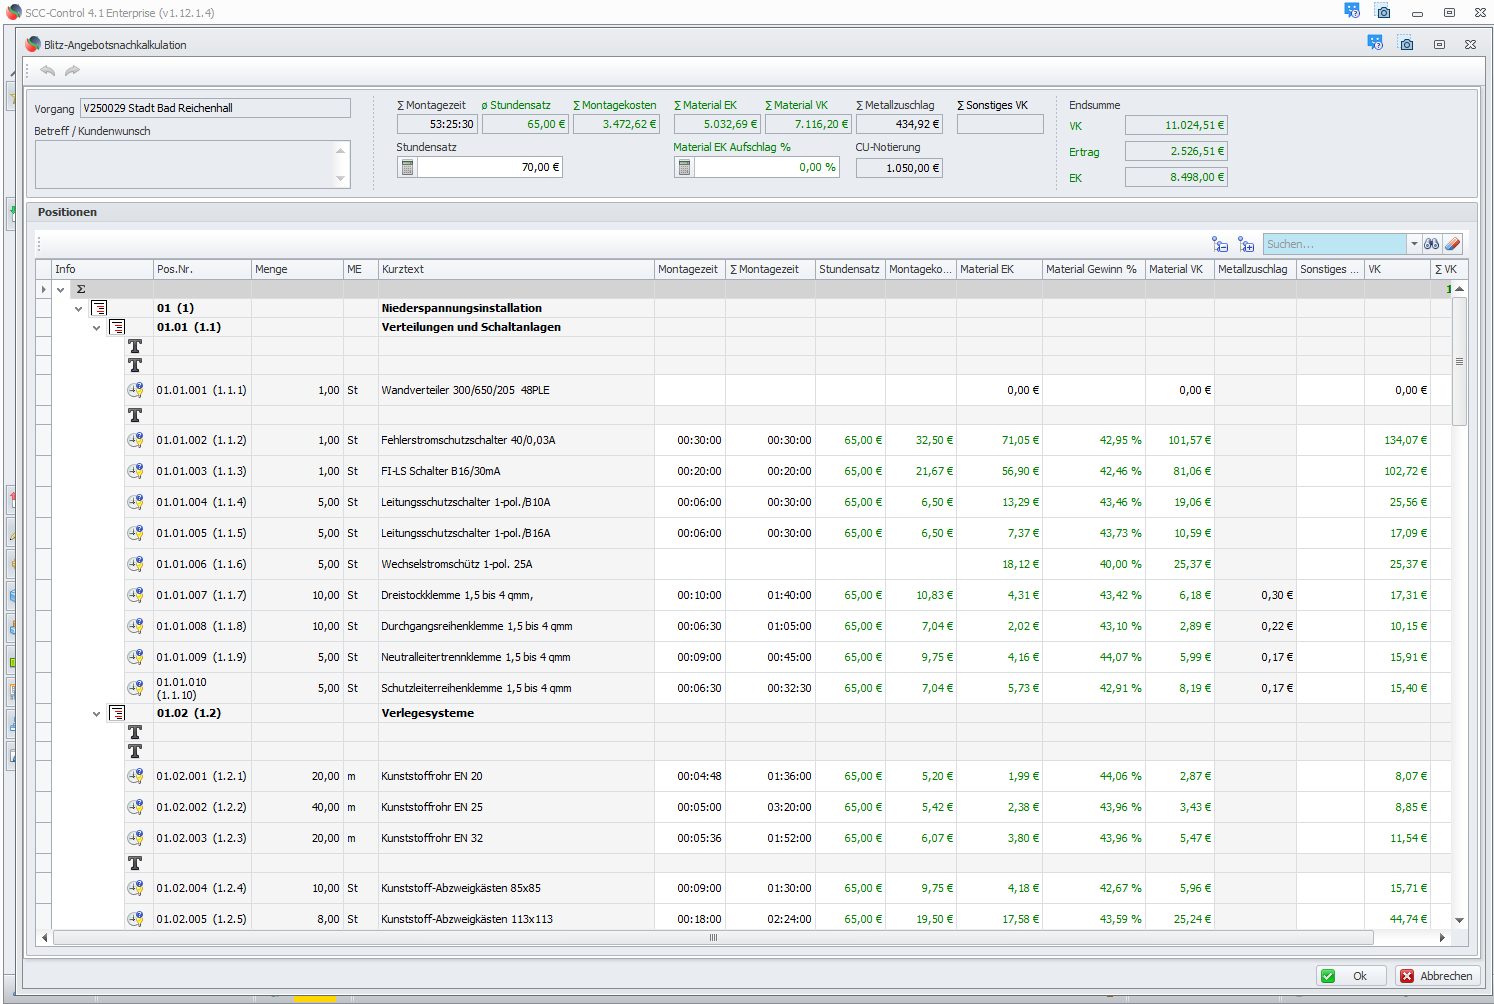Click the binoculars search icon

coord(1432,244)
